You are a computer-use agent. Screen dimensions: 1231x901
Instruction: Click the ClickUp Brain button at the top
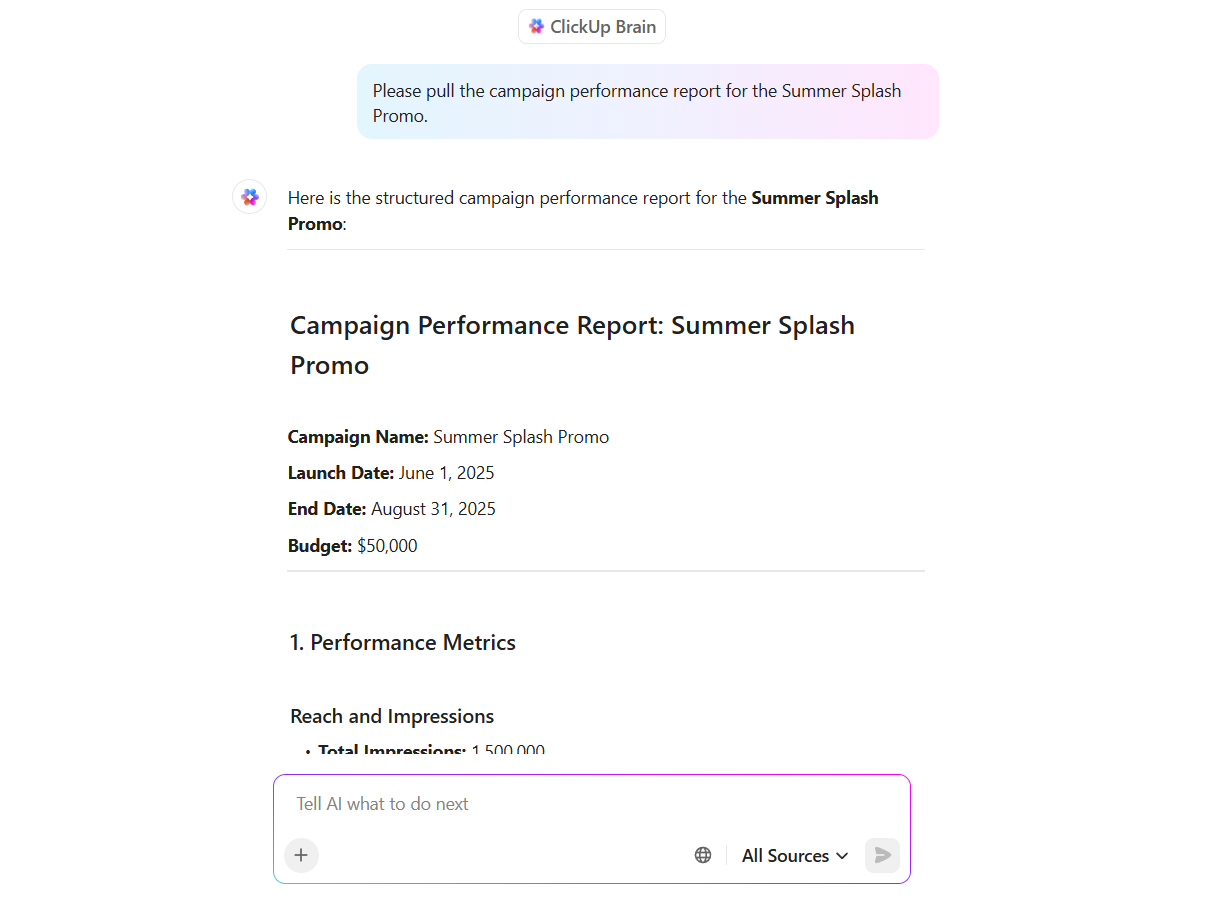591,26
